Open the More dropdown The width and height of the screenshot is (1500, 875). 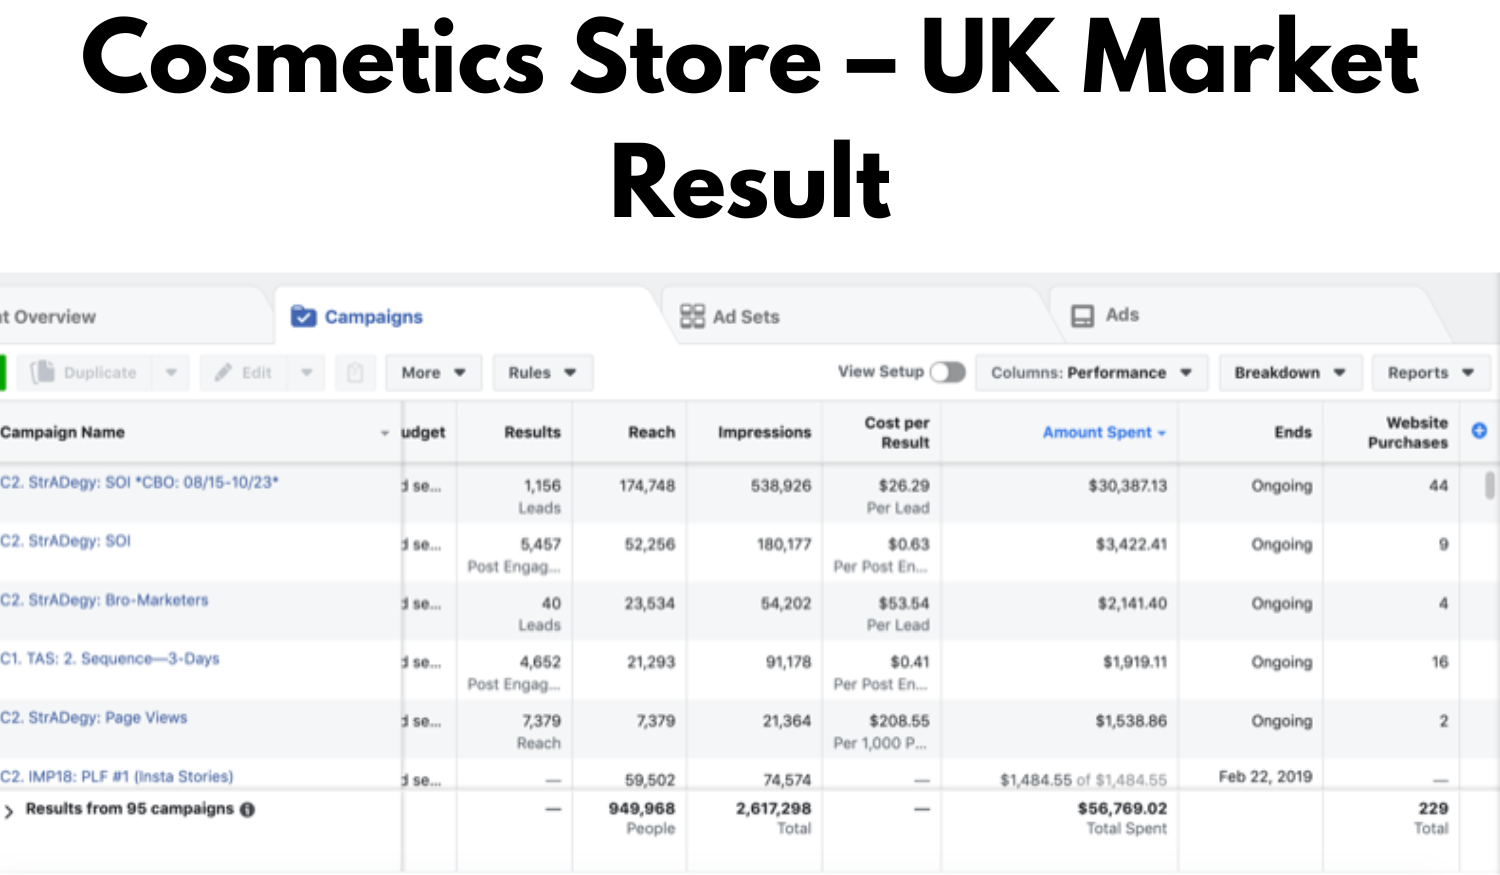click(x=433, y=372)
